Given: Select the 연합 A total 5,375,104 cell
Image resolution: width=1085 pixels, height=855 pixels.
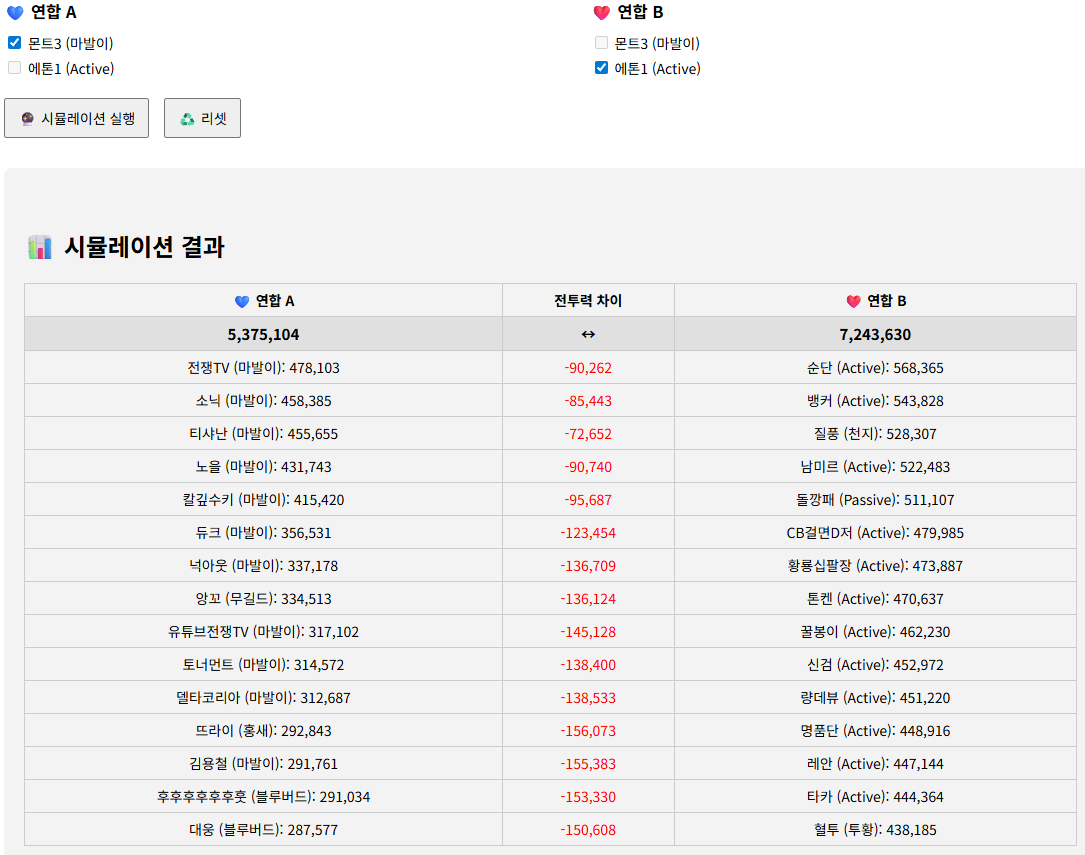Looking at the screenshot, I should click(263, 334).
